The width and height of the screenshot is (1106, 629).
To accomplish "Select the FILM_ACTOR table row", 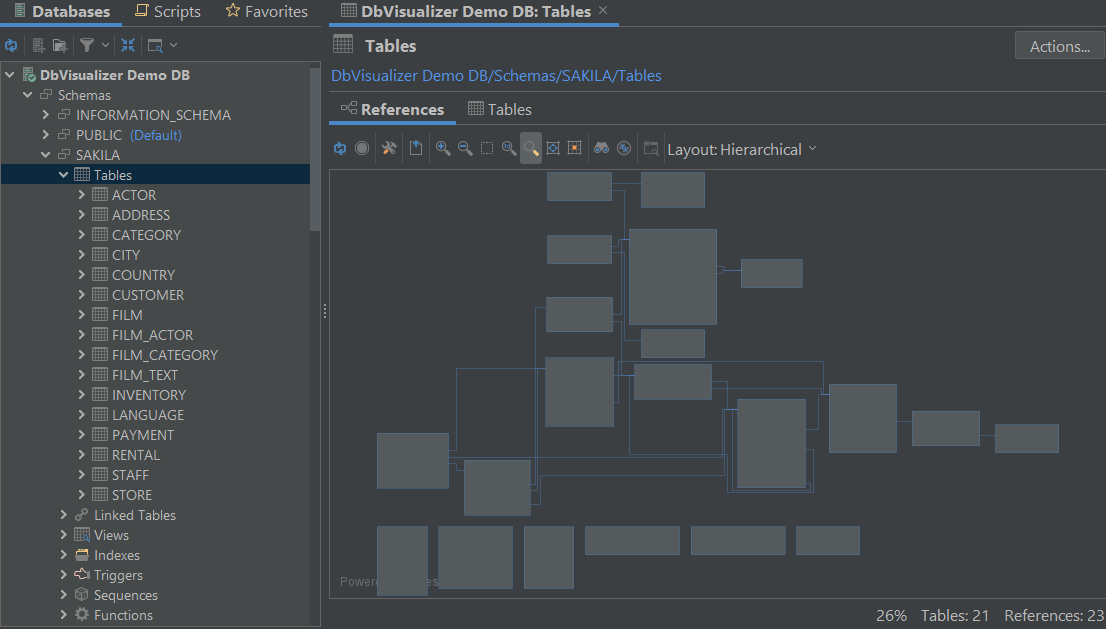I will point(155,335).
